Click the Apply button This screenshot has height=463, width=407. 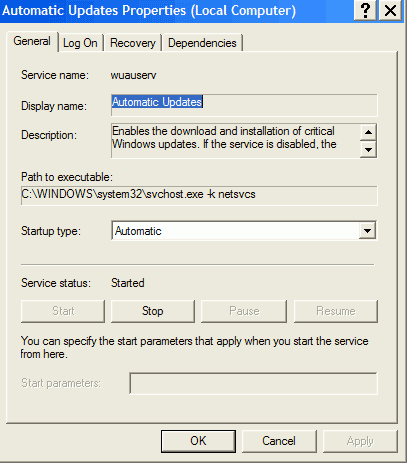click(360, 441)
